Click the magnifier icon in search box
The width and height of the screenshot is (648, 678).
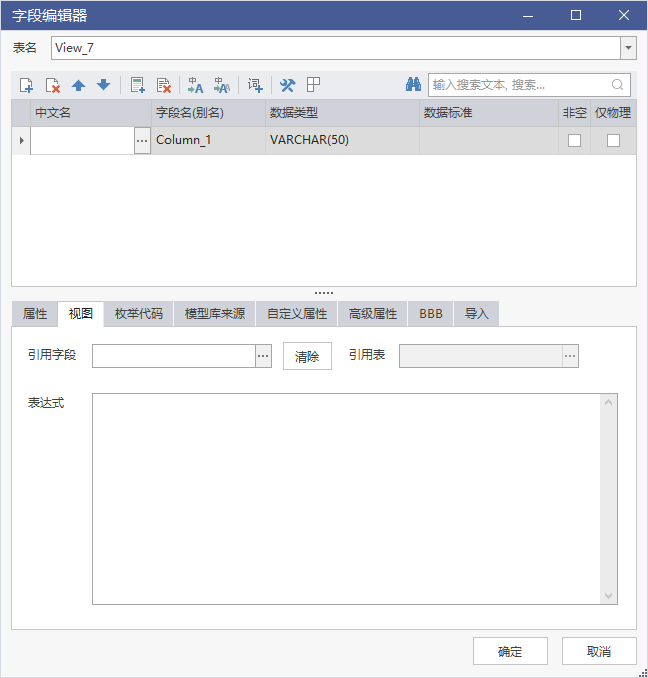click(x=617, y=84)
